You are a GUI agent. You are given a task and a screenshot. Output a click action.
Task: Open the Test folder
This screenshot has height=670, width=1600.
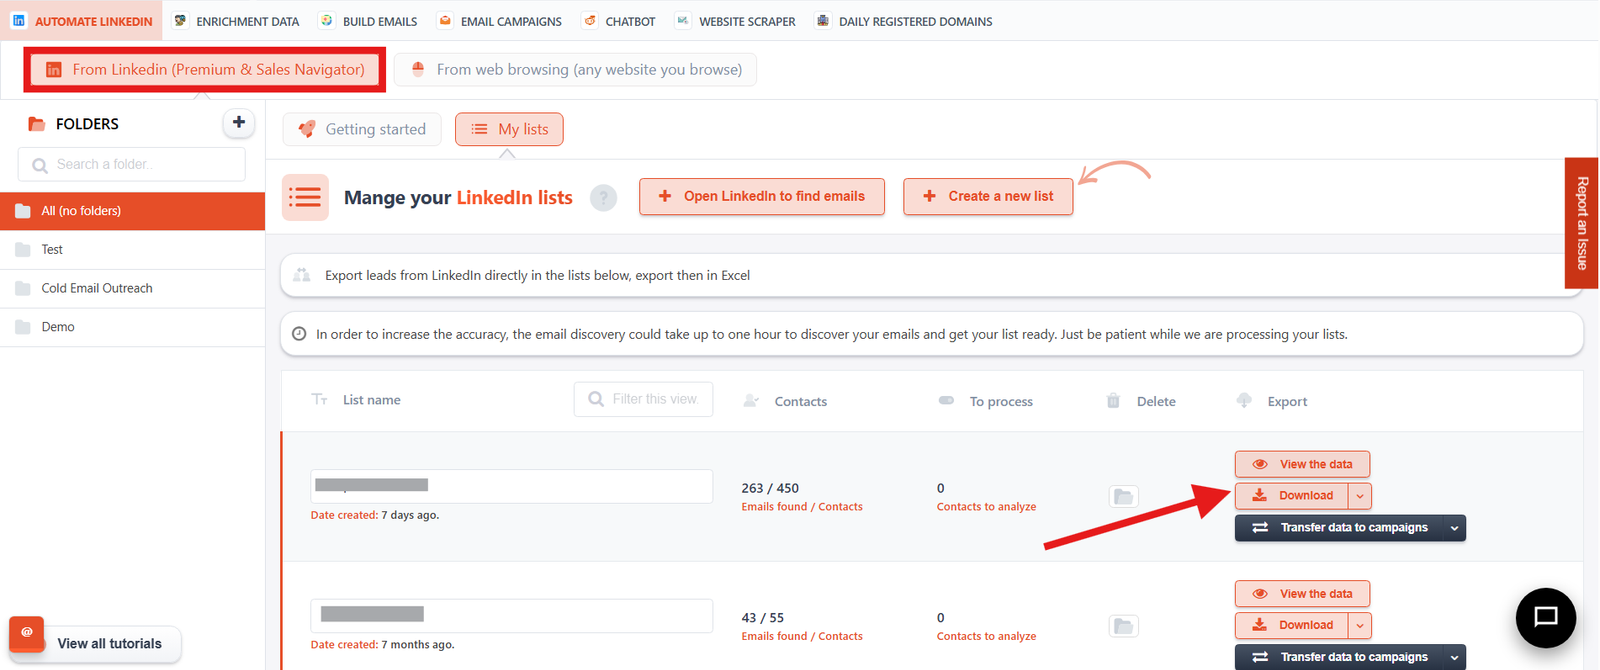[x=132, y=250]
